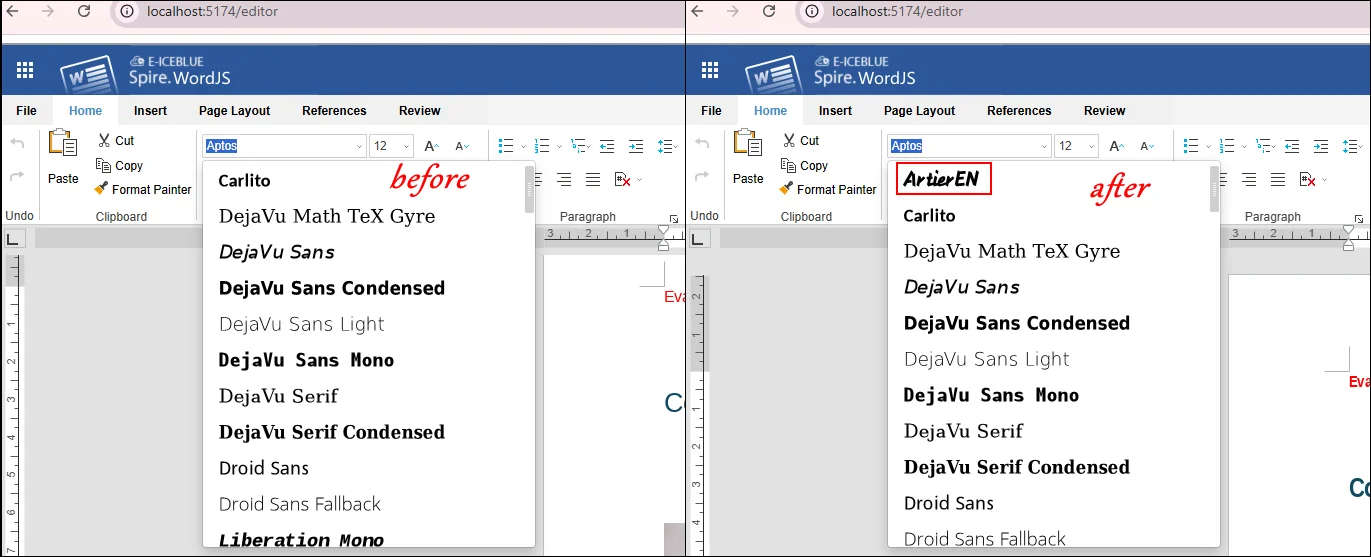This screenshot has height=557, width=1371.
Task: Open the line spacing dropdown in the right editor
Action: [1352, 146]
